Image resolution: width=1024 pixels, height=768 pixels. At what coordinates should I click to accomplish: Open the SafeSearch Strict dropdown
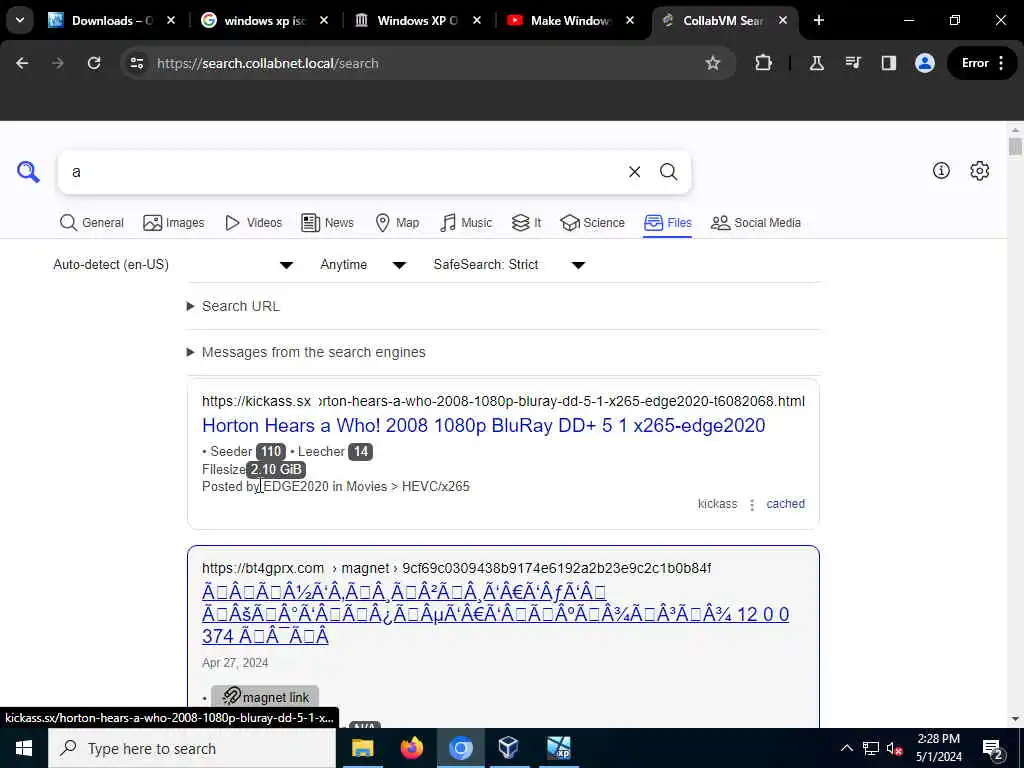pyautogui.click(x=509, y=264)
